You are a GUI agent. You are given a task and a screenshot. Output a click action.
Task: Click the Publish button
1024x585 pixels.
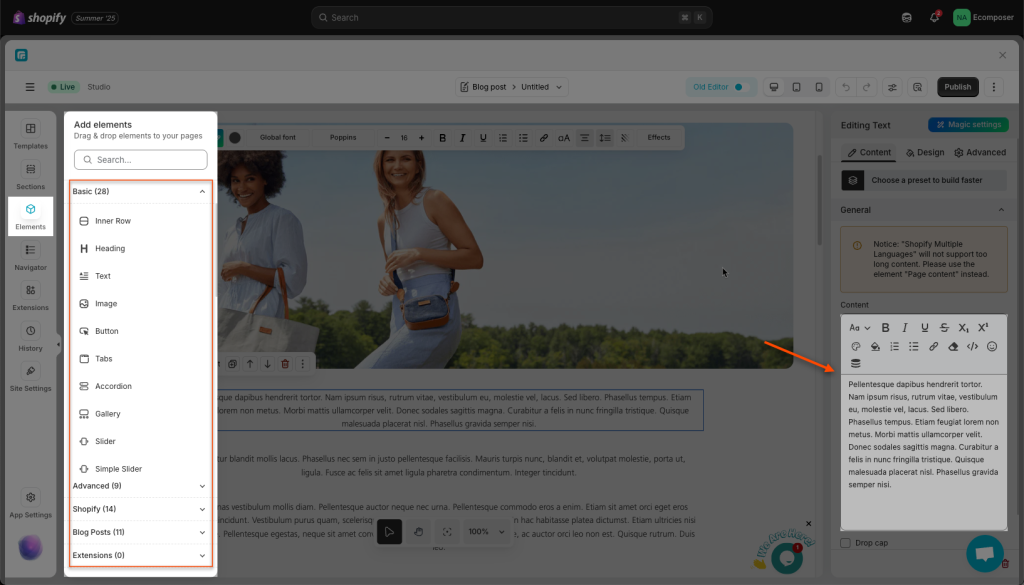tap(957, 87)
